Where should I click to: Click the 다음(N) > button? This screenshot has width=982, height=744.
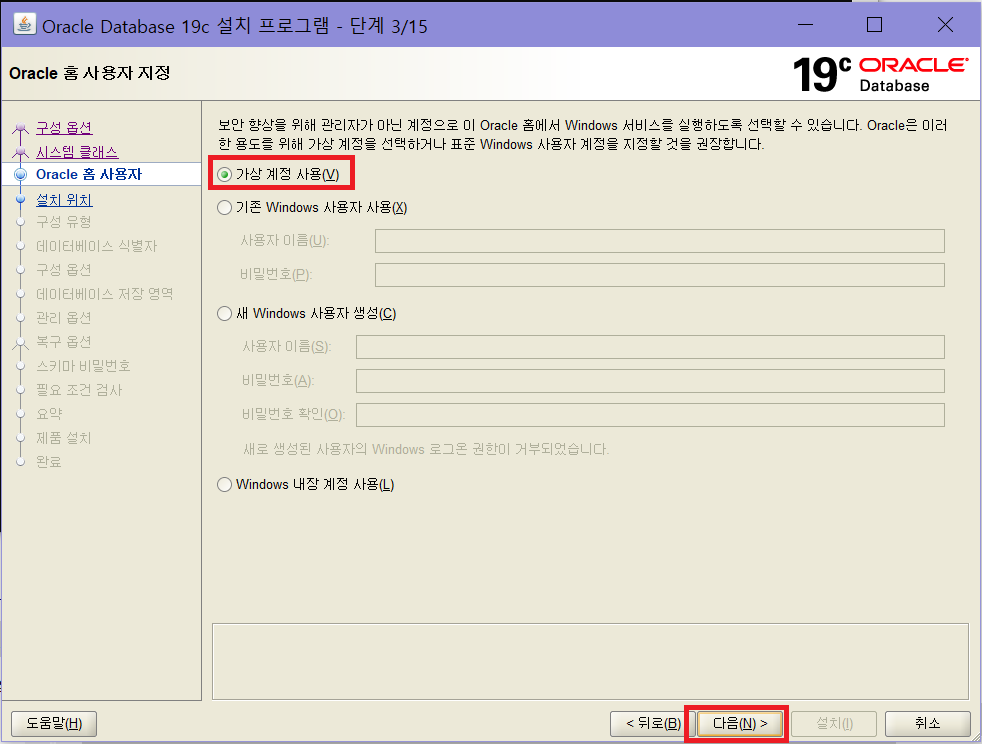coord(740,724)
